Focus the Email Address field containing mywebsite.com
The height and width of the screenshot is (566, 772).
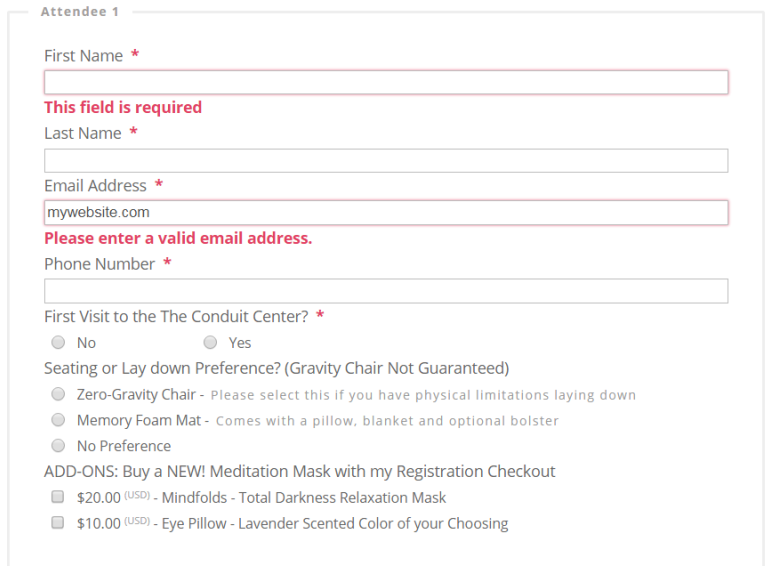386,213
